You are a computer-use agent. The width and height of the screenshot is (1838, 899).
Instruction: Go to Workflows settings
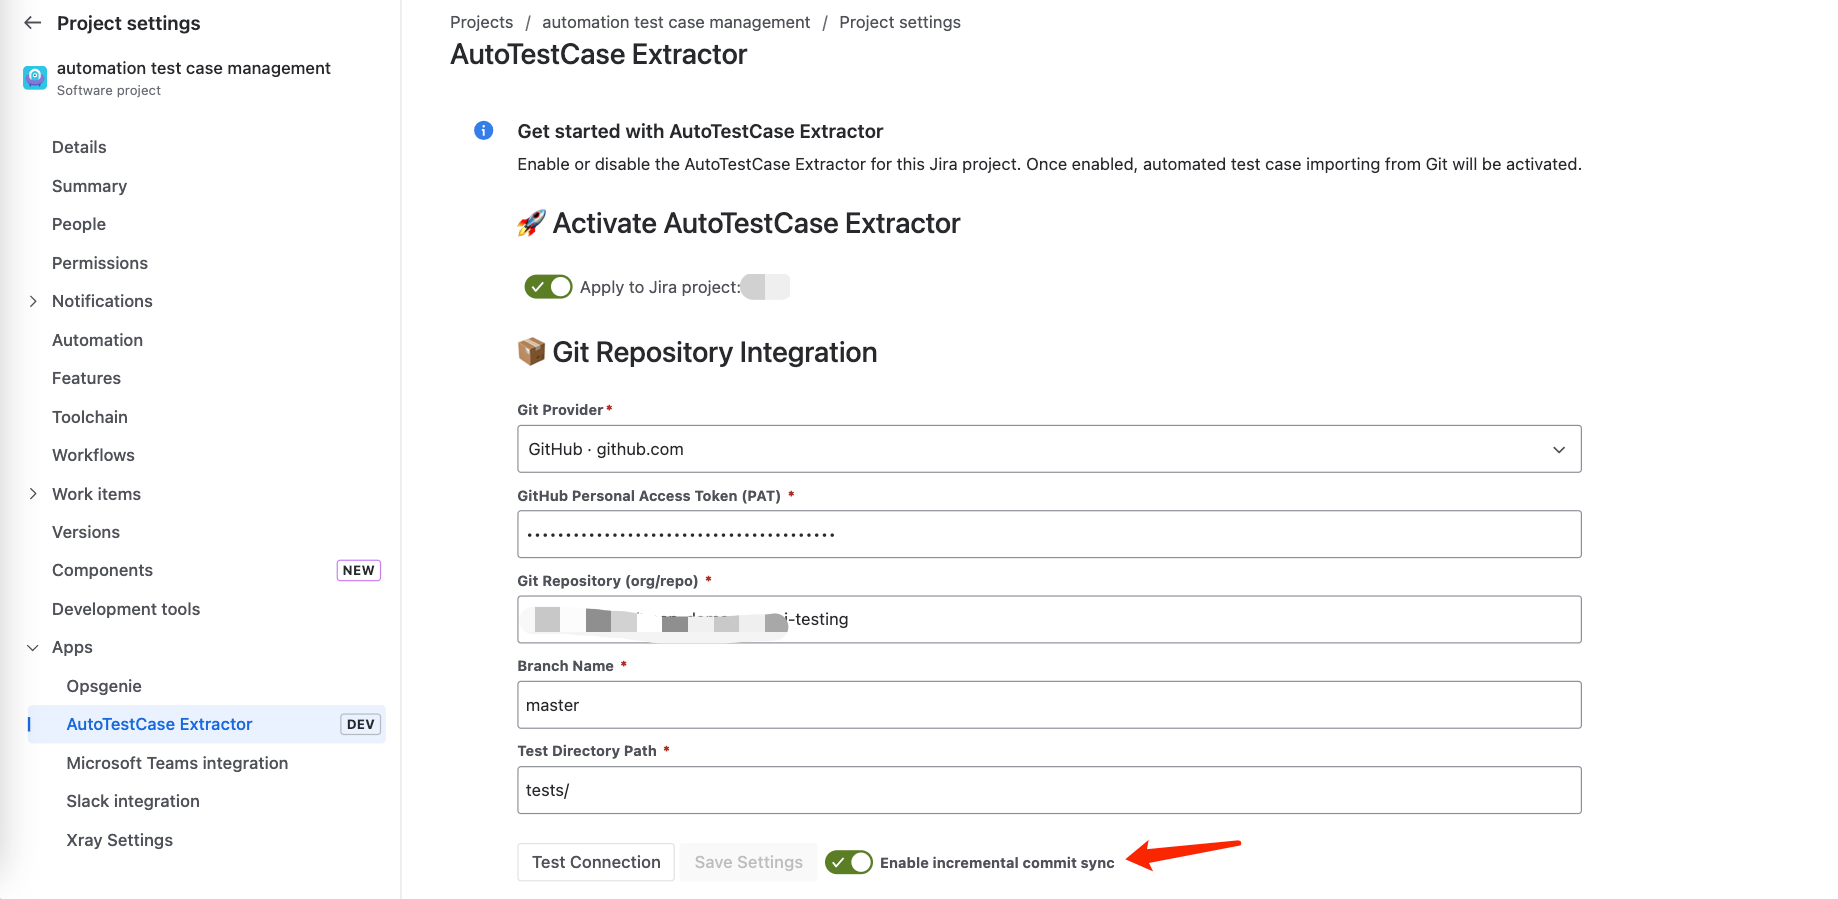click(x=93, y=455)
